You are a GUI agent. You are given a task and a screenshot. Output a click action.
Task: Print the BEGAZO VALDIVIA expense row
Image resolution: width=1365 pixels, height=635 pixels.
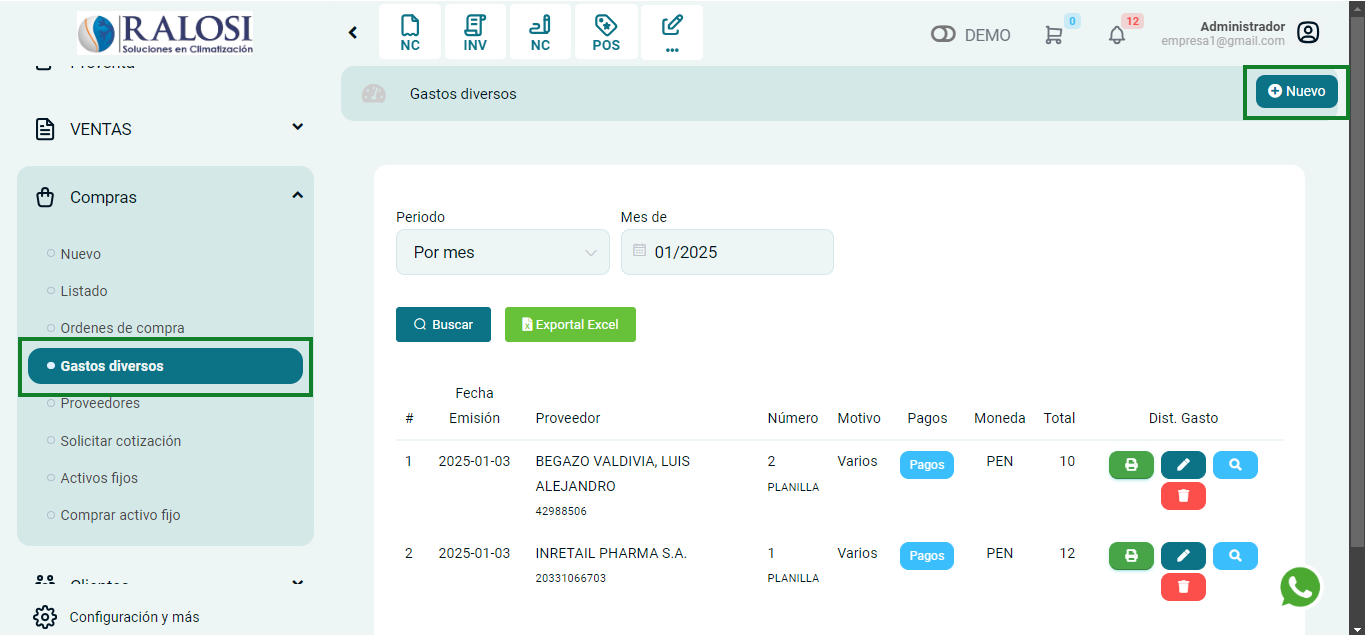tap(1131, 465)
